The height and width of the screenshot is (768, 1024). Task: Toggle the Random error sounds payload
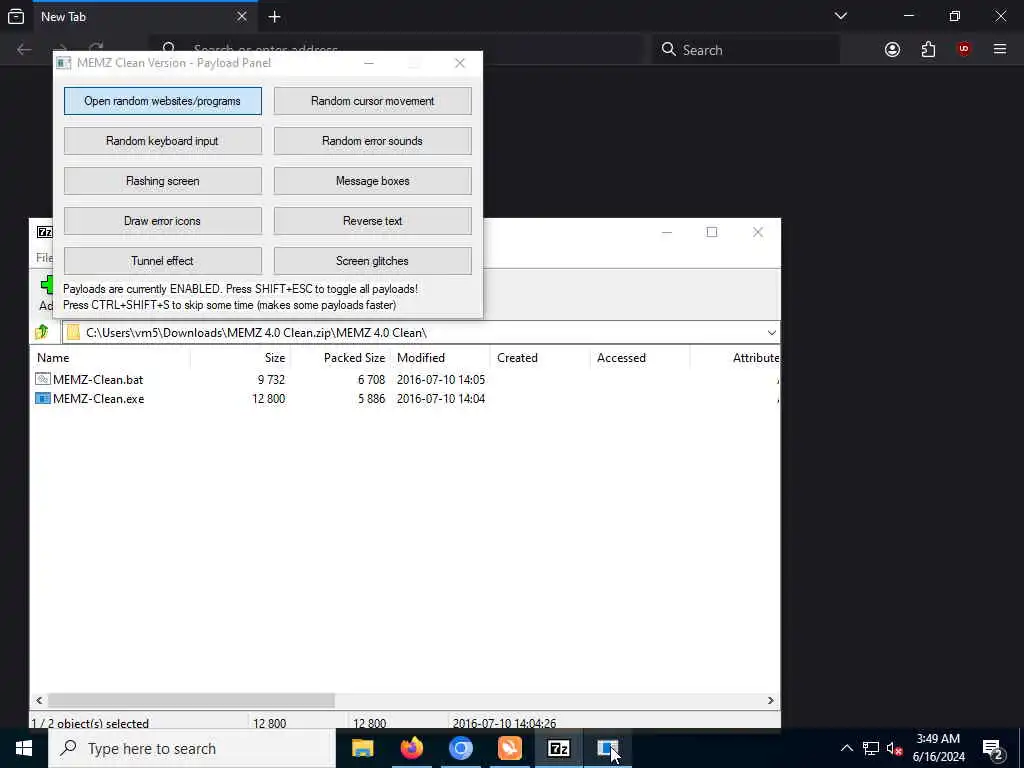point(372,141)
